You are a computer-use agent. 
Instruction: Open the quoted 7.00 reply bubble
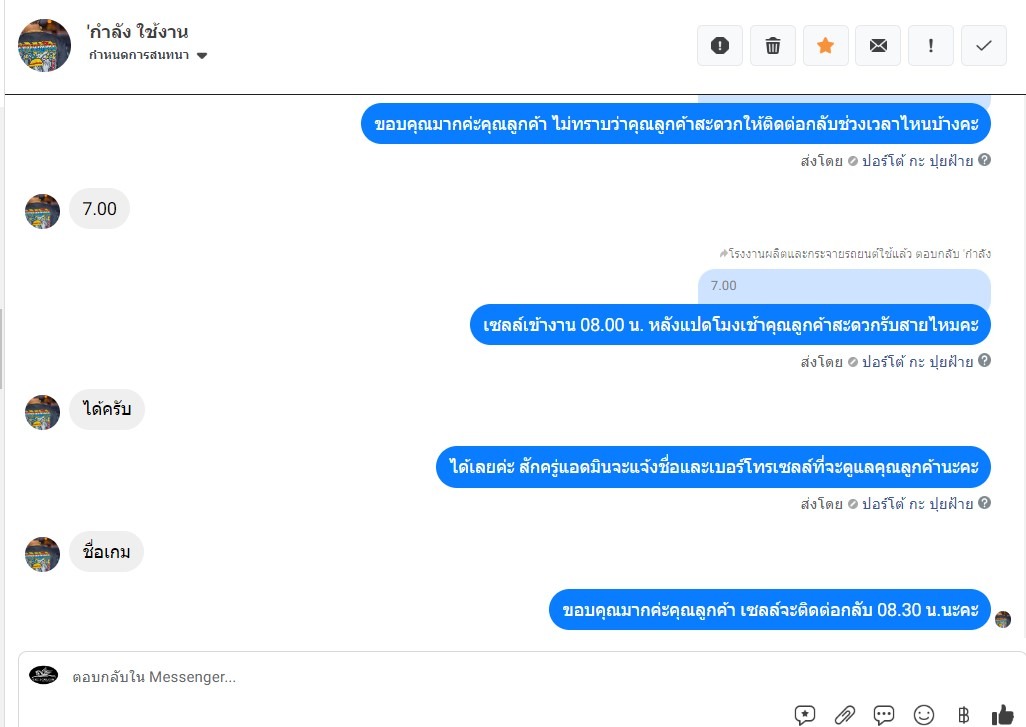click(844, 286)
